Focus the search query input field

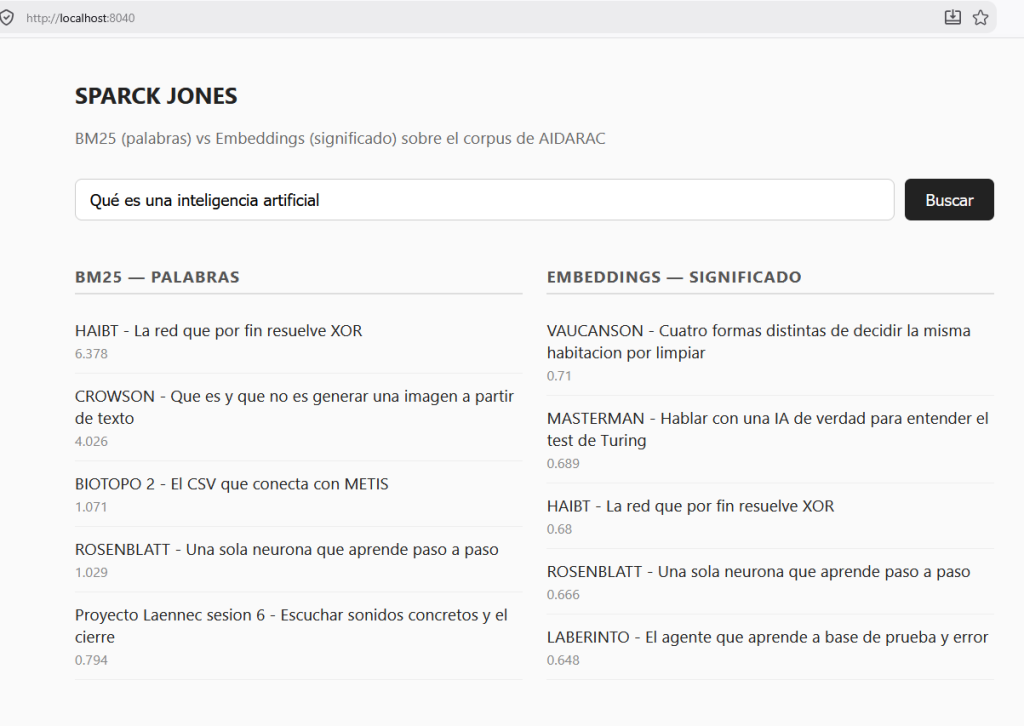click(x=485, y=200)
